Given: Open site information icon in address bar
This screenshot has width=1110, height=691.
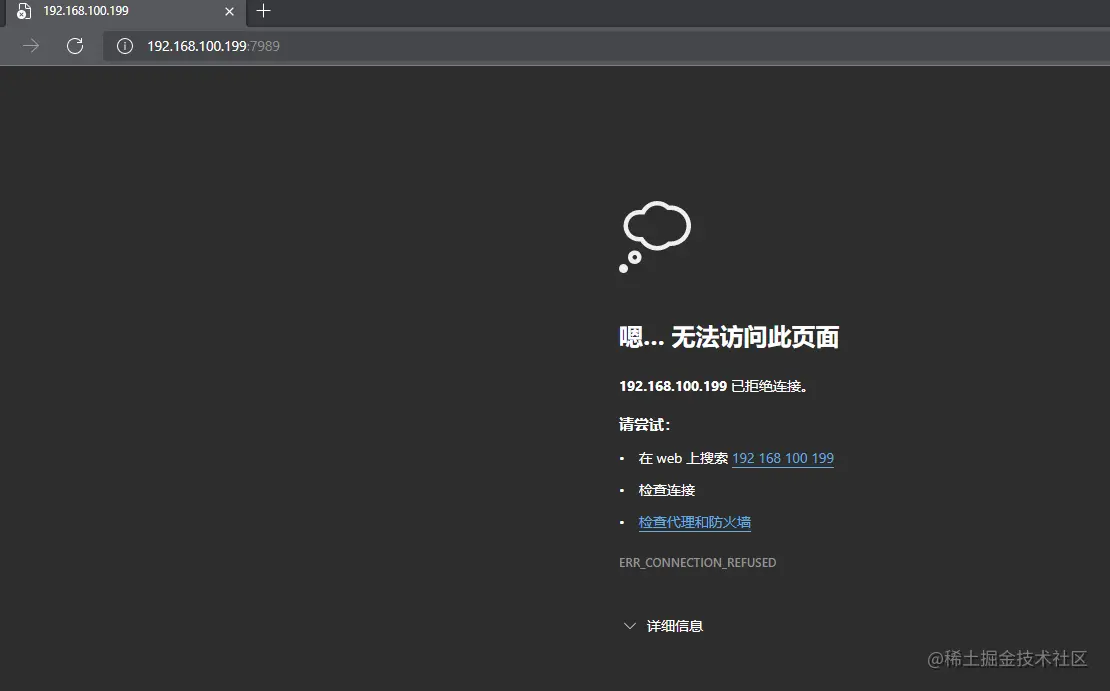Looking at the screenshot, I should (x=125, y=46).
